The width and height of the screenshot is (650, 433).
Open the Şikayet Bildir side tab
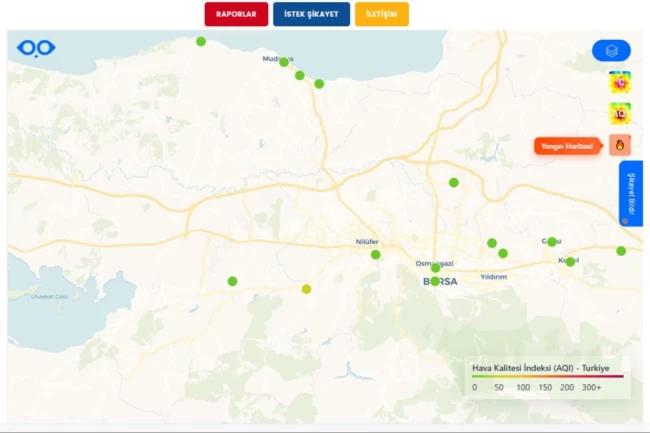[630, 193]
